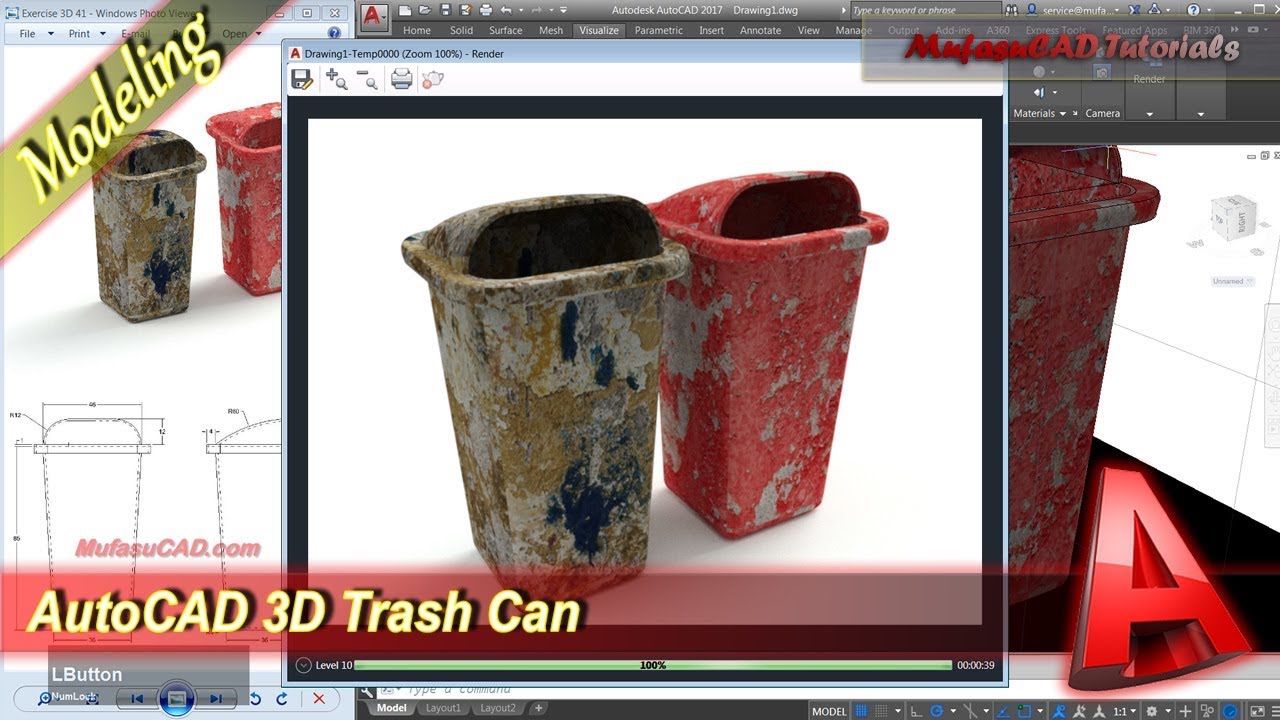Save the rendered image in Render window
Image resolution: width=1280 pixels, height=720 pixels.
(301, 79)
